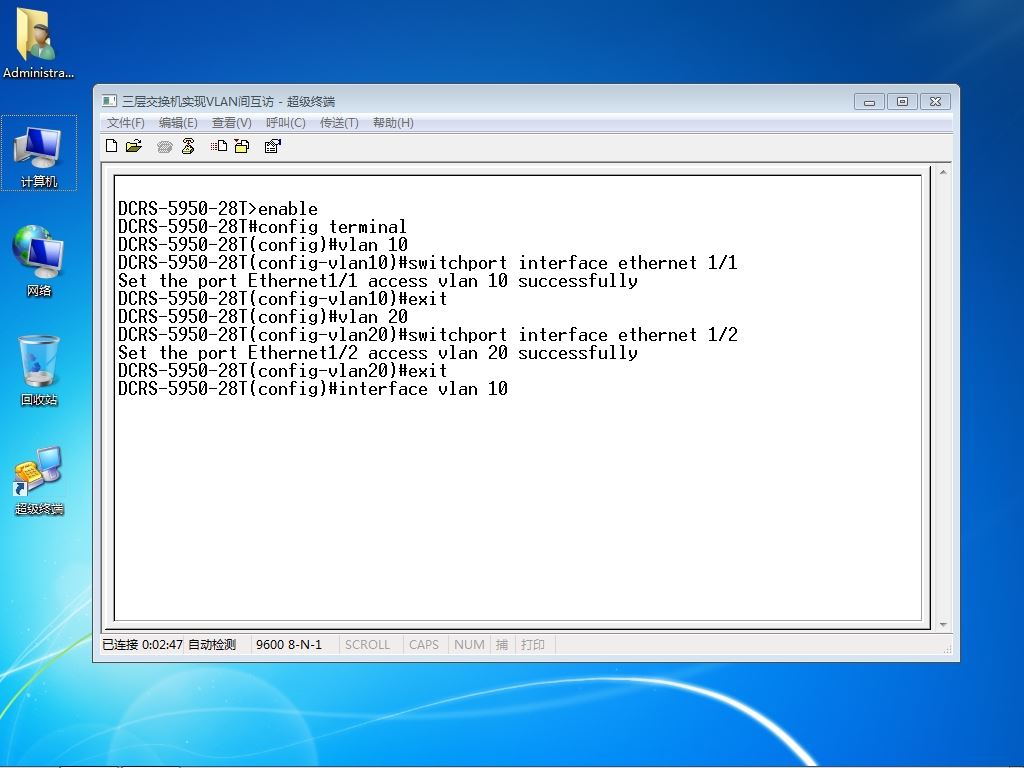Click the '自动检测' status entry
The image size is (1024, 768).
coord(212,645)
